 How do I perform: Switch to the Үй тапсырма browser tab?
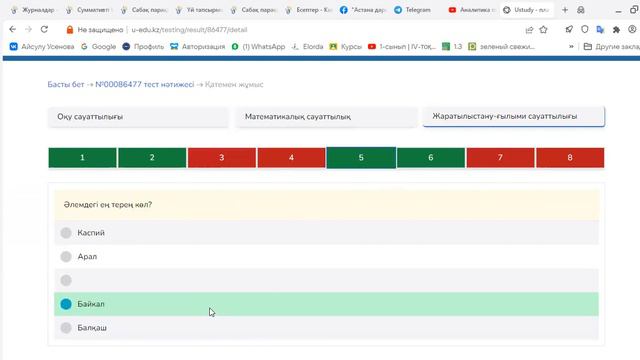point(199,10)
